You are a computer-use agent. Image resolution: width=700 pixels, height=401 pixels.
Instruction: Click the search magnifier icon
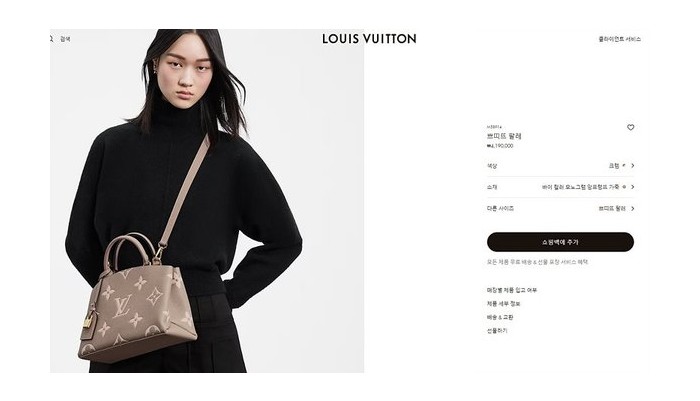(x=51, y=39)
